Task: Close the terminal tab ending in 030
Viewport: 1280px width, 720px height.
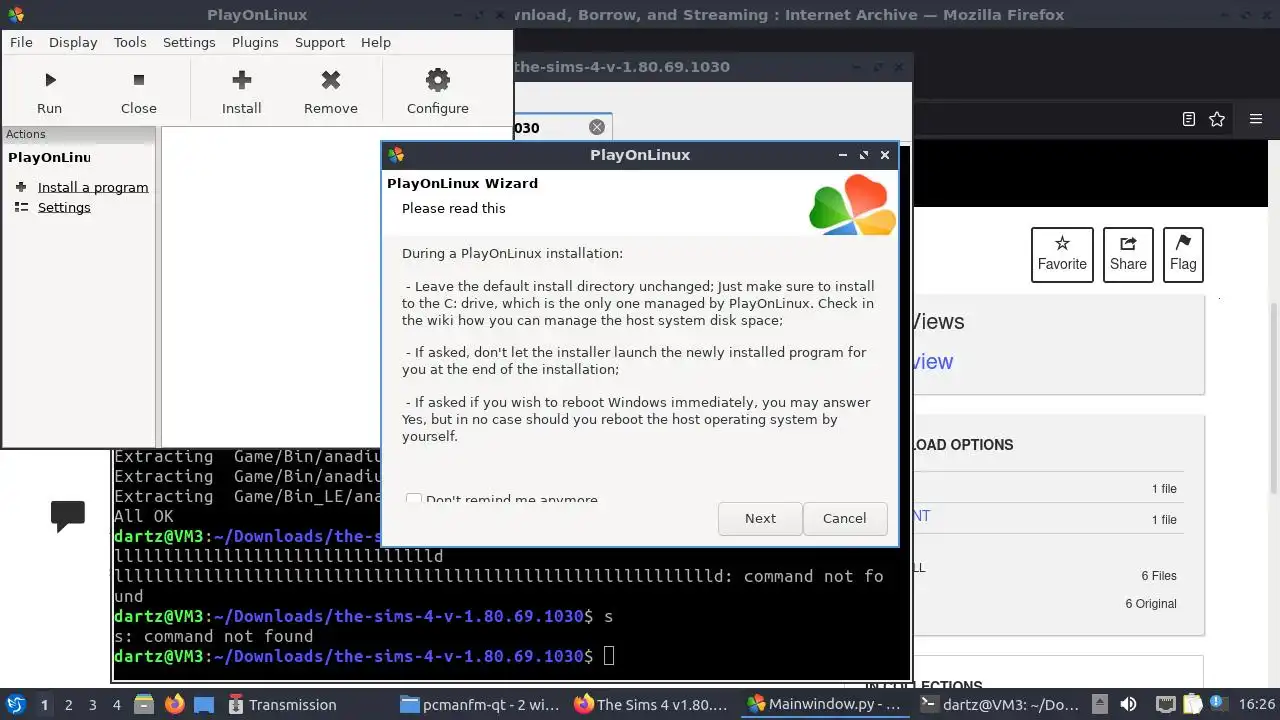Action: point(597,127)
